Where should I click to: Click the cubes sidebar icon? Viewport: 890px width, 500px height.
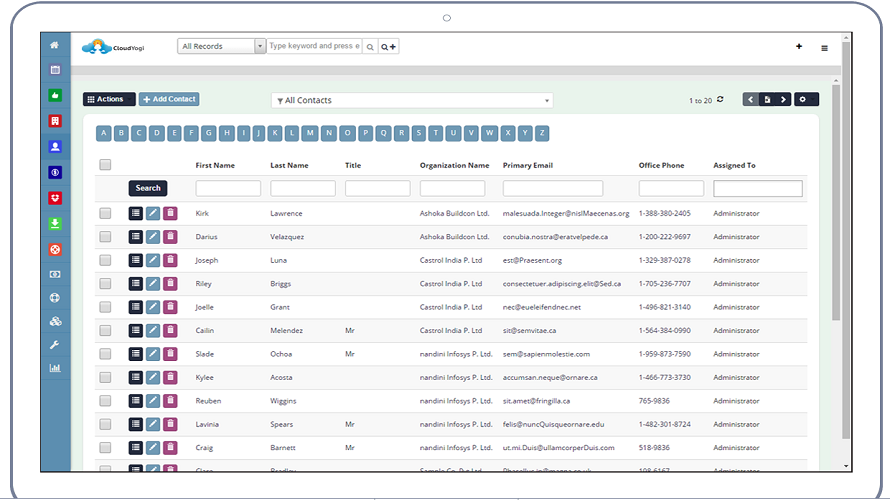coord(55,321)
